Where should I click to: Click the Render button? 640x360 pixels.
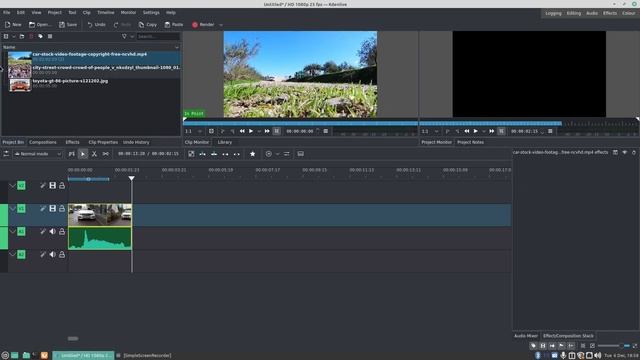203,25
